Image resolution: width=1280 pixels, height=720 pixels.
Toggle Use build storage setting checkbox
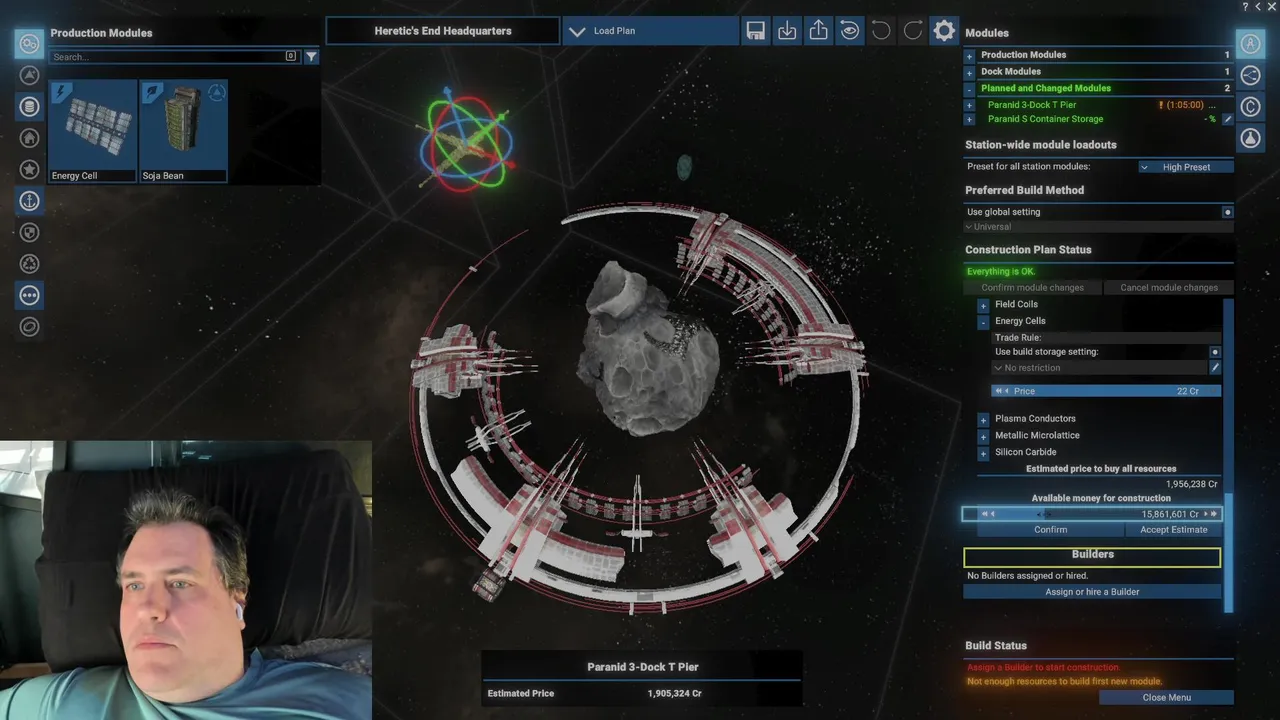[1216, 352]
